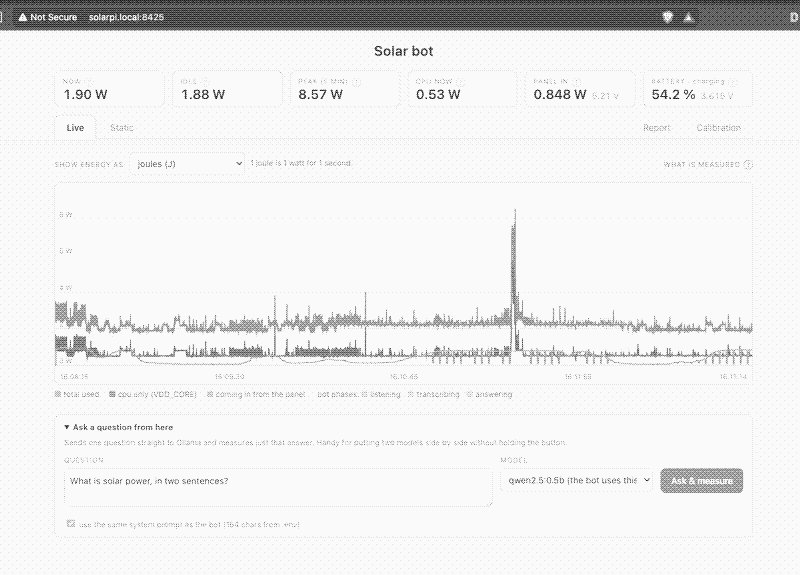Screen dimensions: 800x575
Task: Open the help icon next to NOW
Action: pos(89,82)
